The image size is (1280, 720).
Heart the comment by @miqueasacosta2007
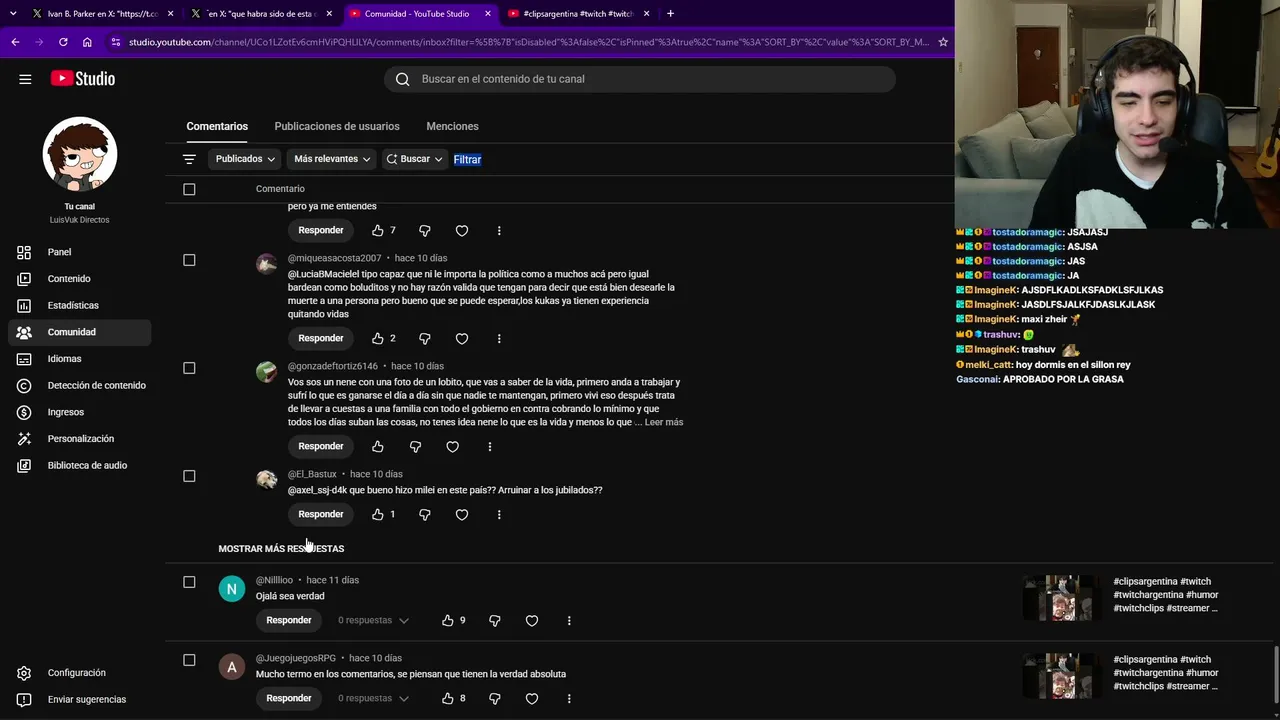(462, 338)
